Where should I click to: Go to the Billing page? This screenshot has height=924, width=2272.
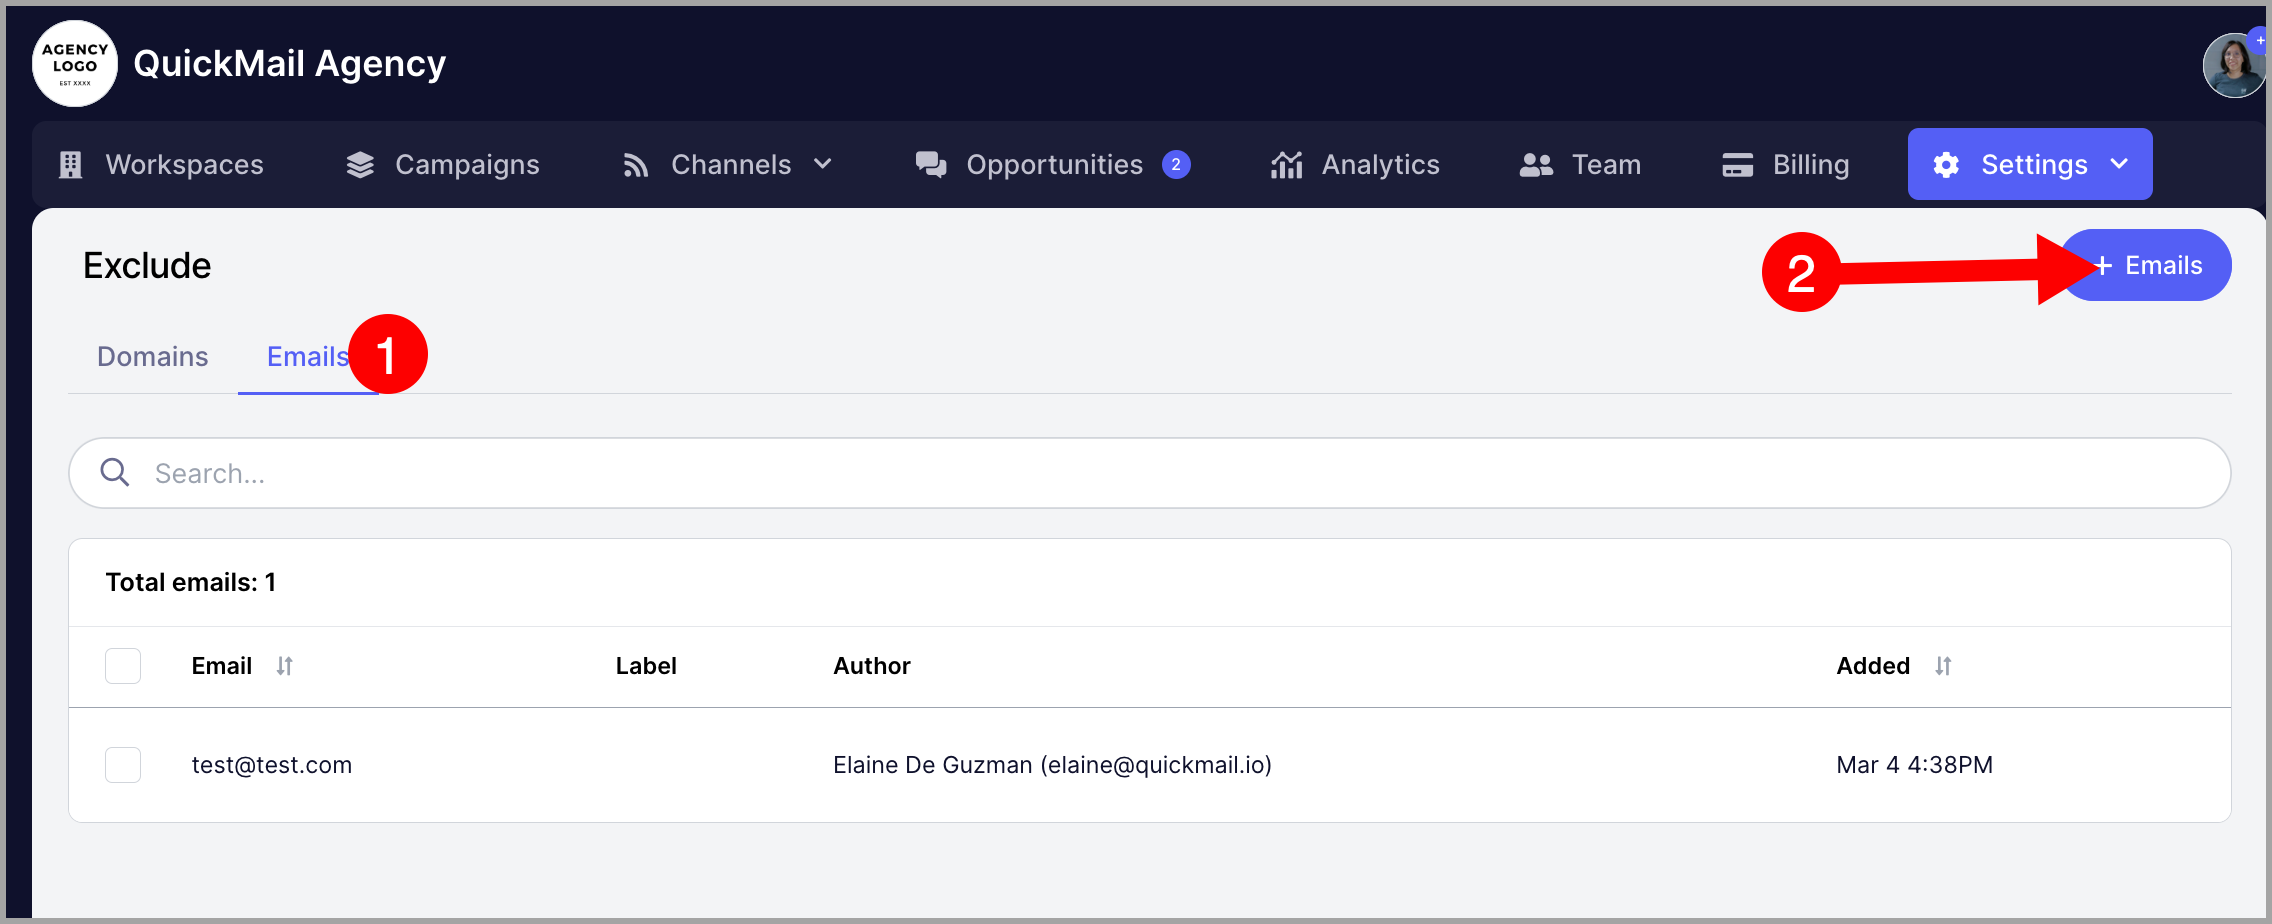1786,165
